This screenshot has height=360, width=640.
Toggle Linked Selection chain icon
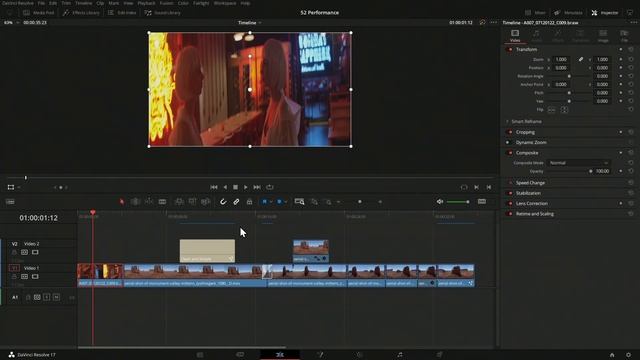[x=236, y=202]
